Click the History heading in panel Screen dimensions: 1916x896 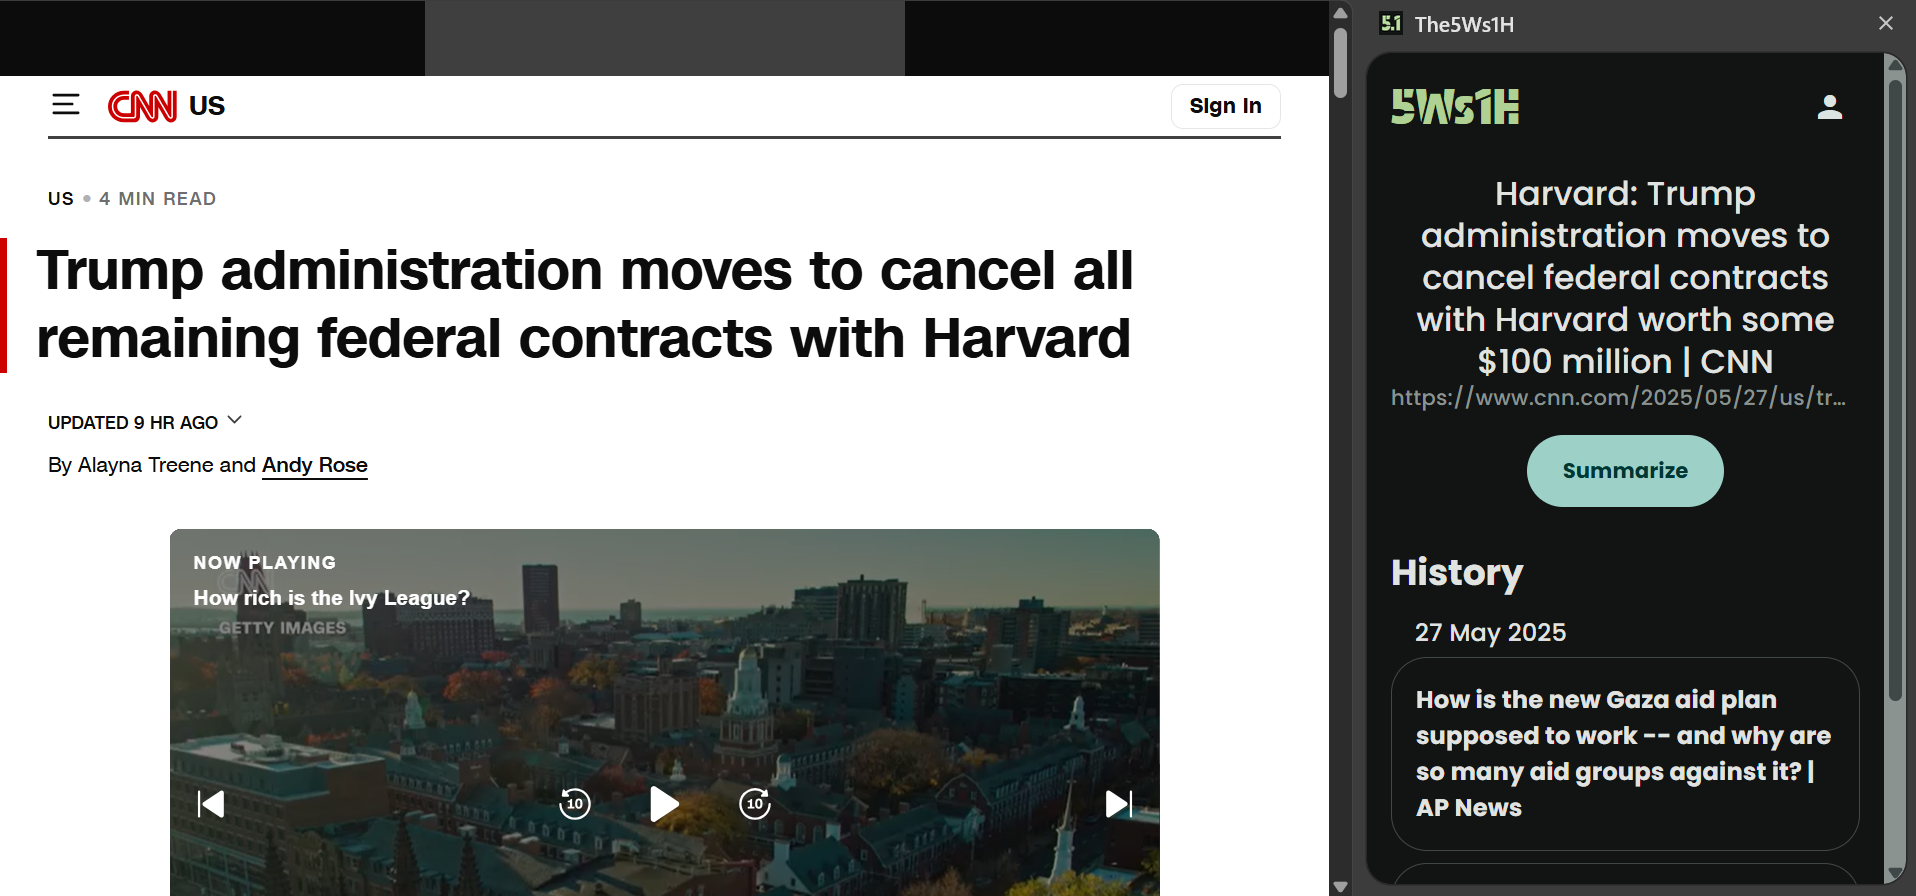[x=1457, y=573]
